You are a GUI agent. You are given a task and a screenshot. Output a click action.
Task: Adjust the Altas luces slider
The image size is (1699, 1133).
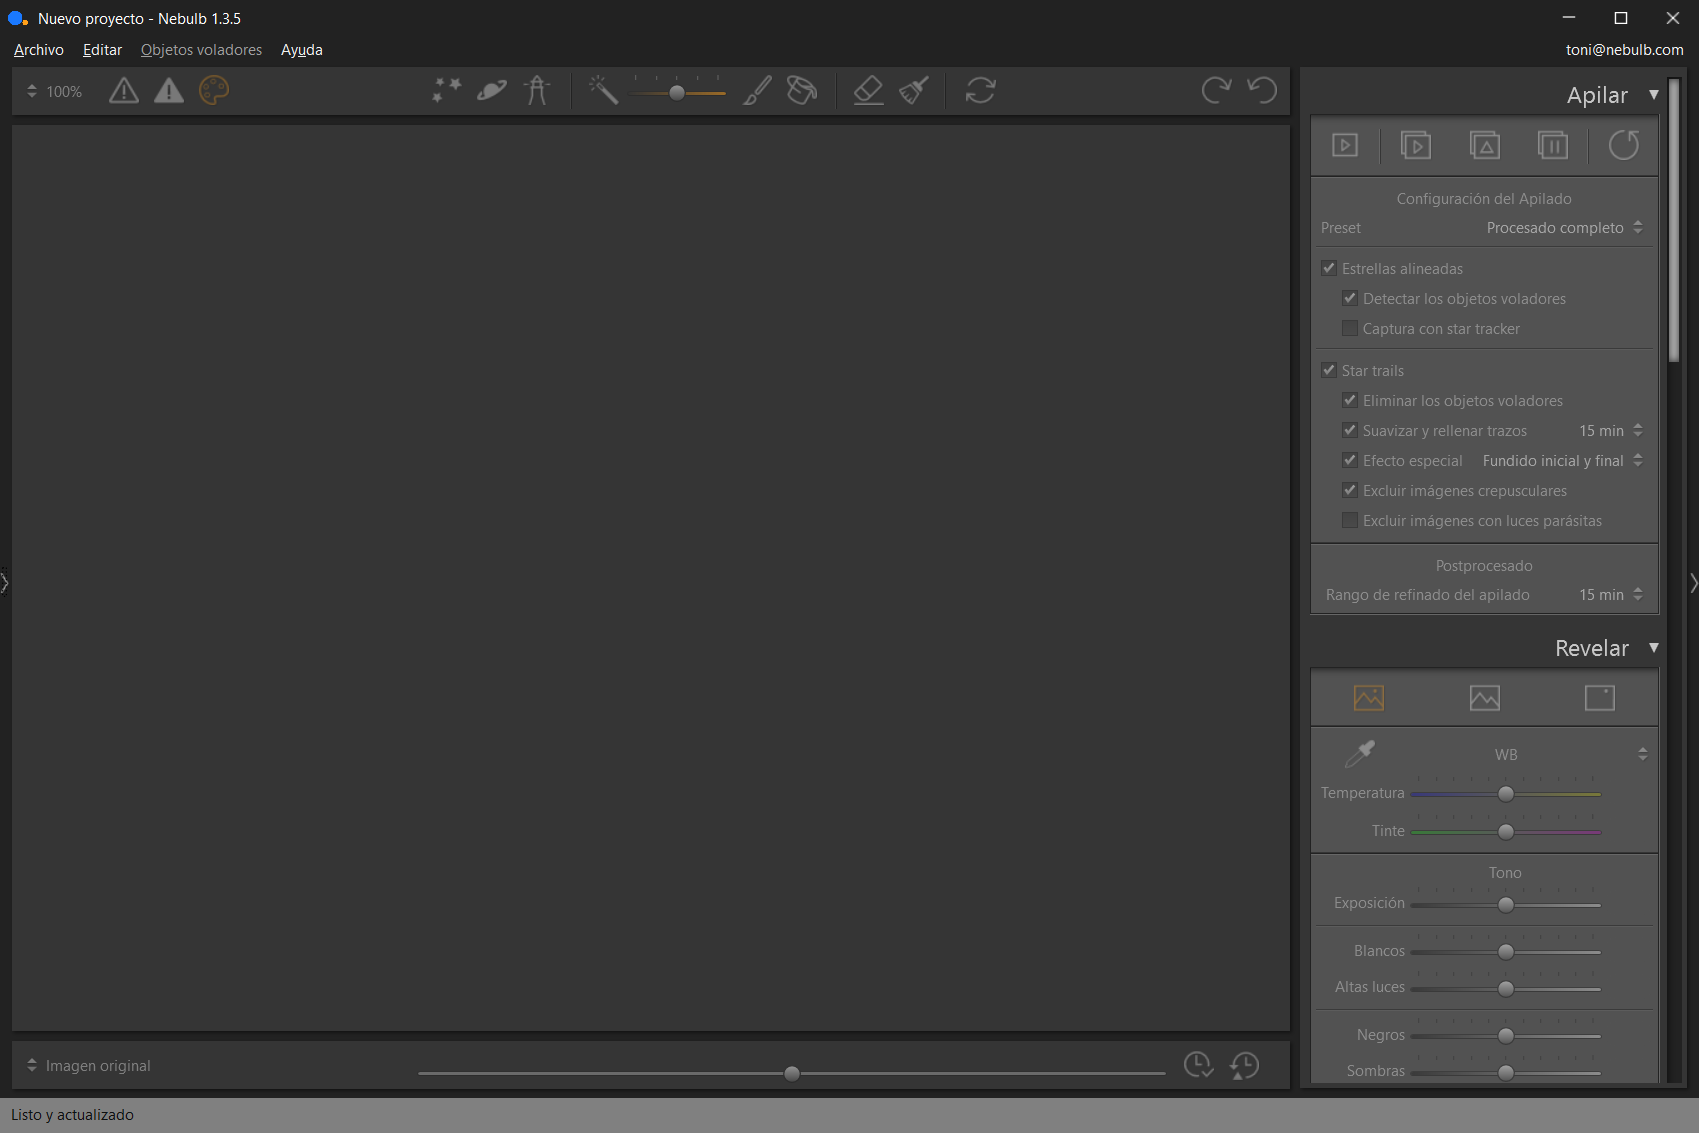pos(1506,989)
